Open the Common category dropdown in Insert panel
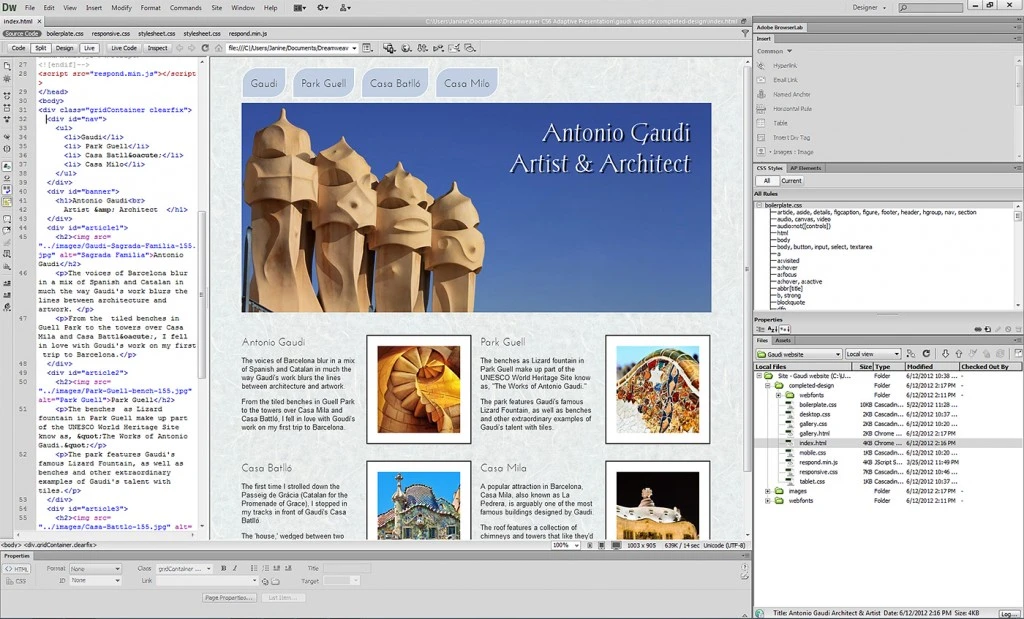Image resolution: width=1024 pixels, height=619 pixels. pos(776,50)
